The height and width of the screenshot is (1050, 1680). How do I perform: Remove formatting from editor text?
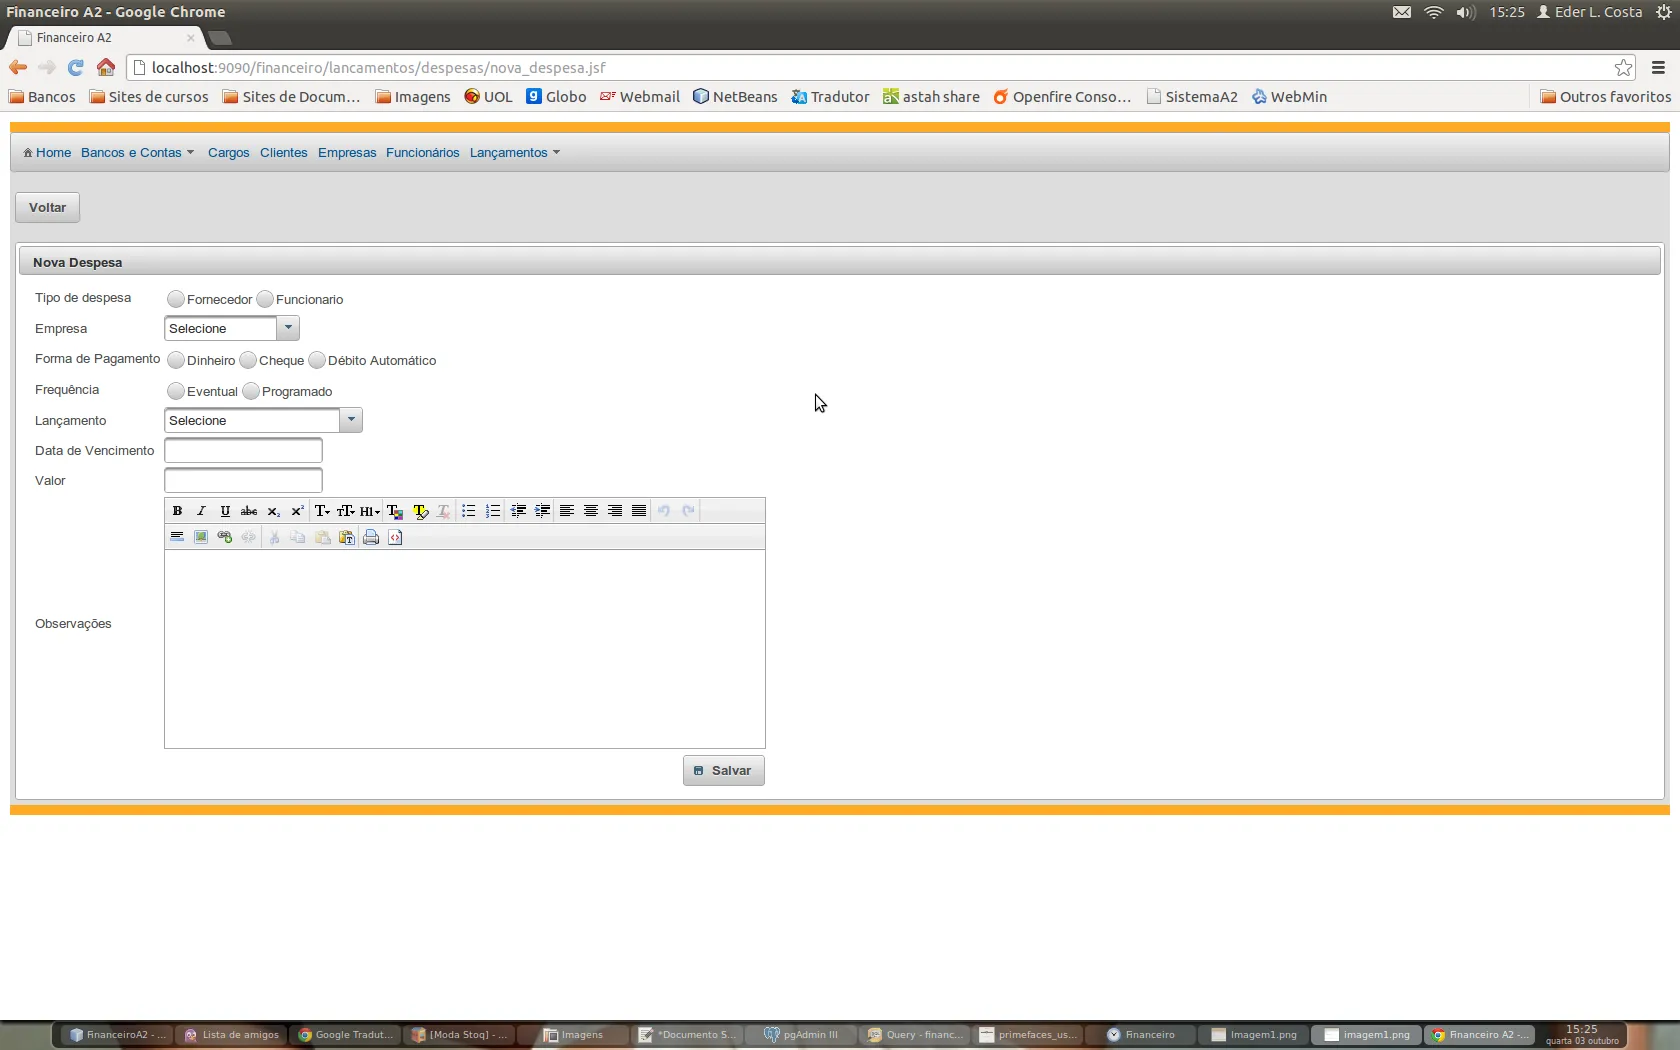click(x=444, y=511)
